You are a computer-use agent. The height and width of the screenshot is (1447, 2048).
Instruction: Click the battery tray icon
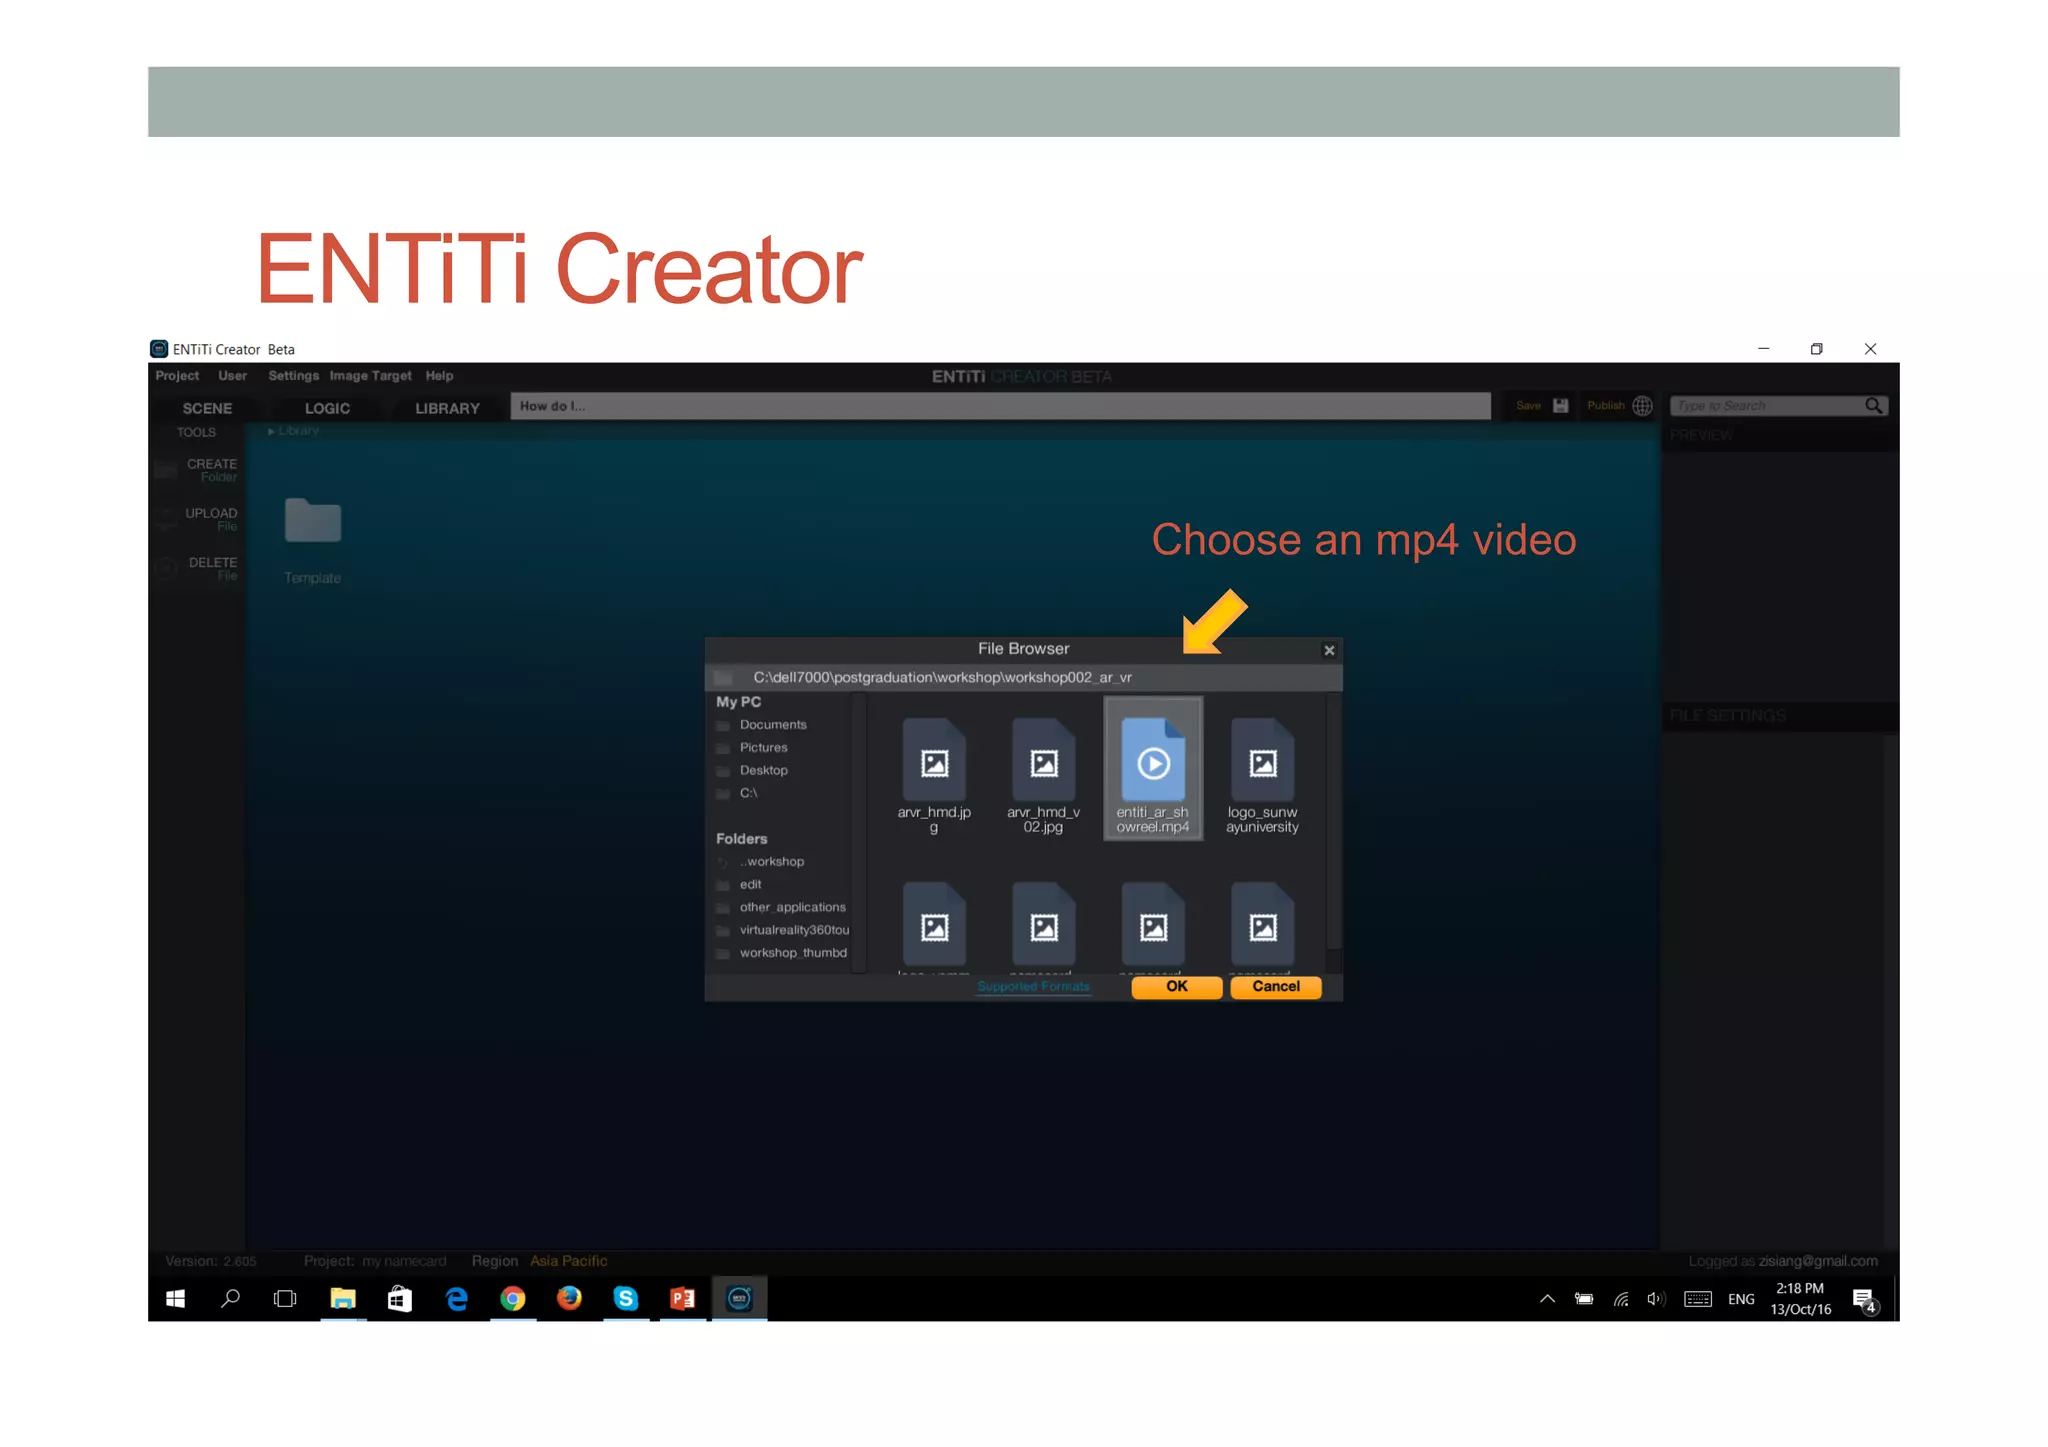tap(1584, 1300)
